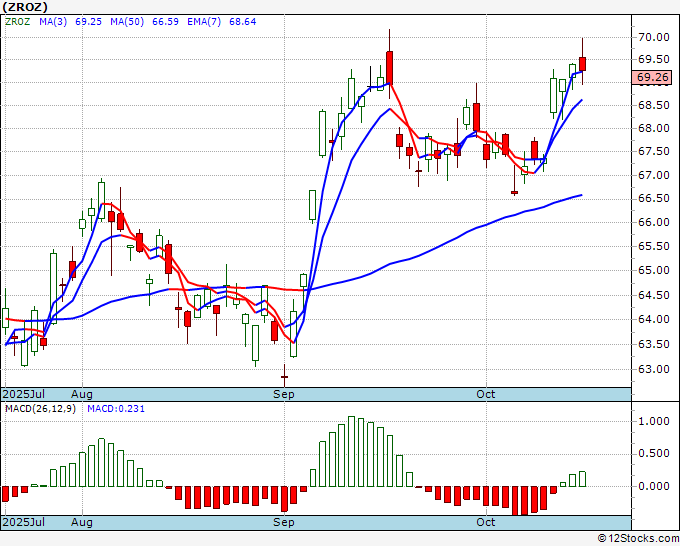Viewport: 680px width, 546px height.
Task: Click the 0.000 MACD axis label
Action: click(x=654, y=486)
